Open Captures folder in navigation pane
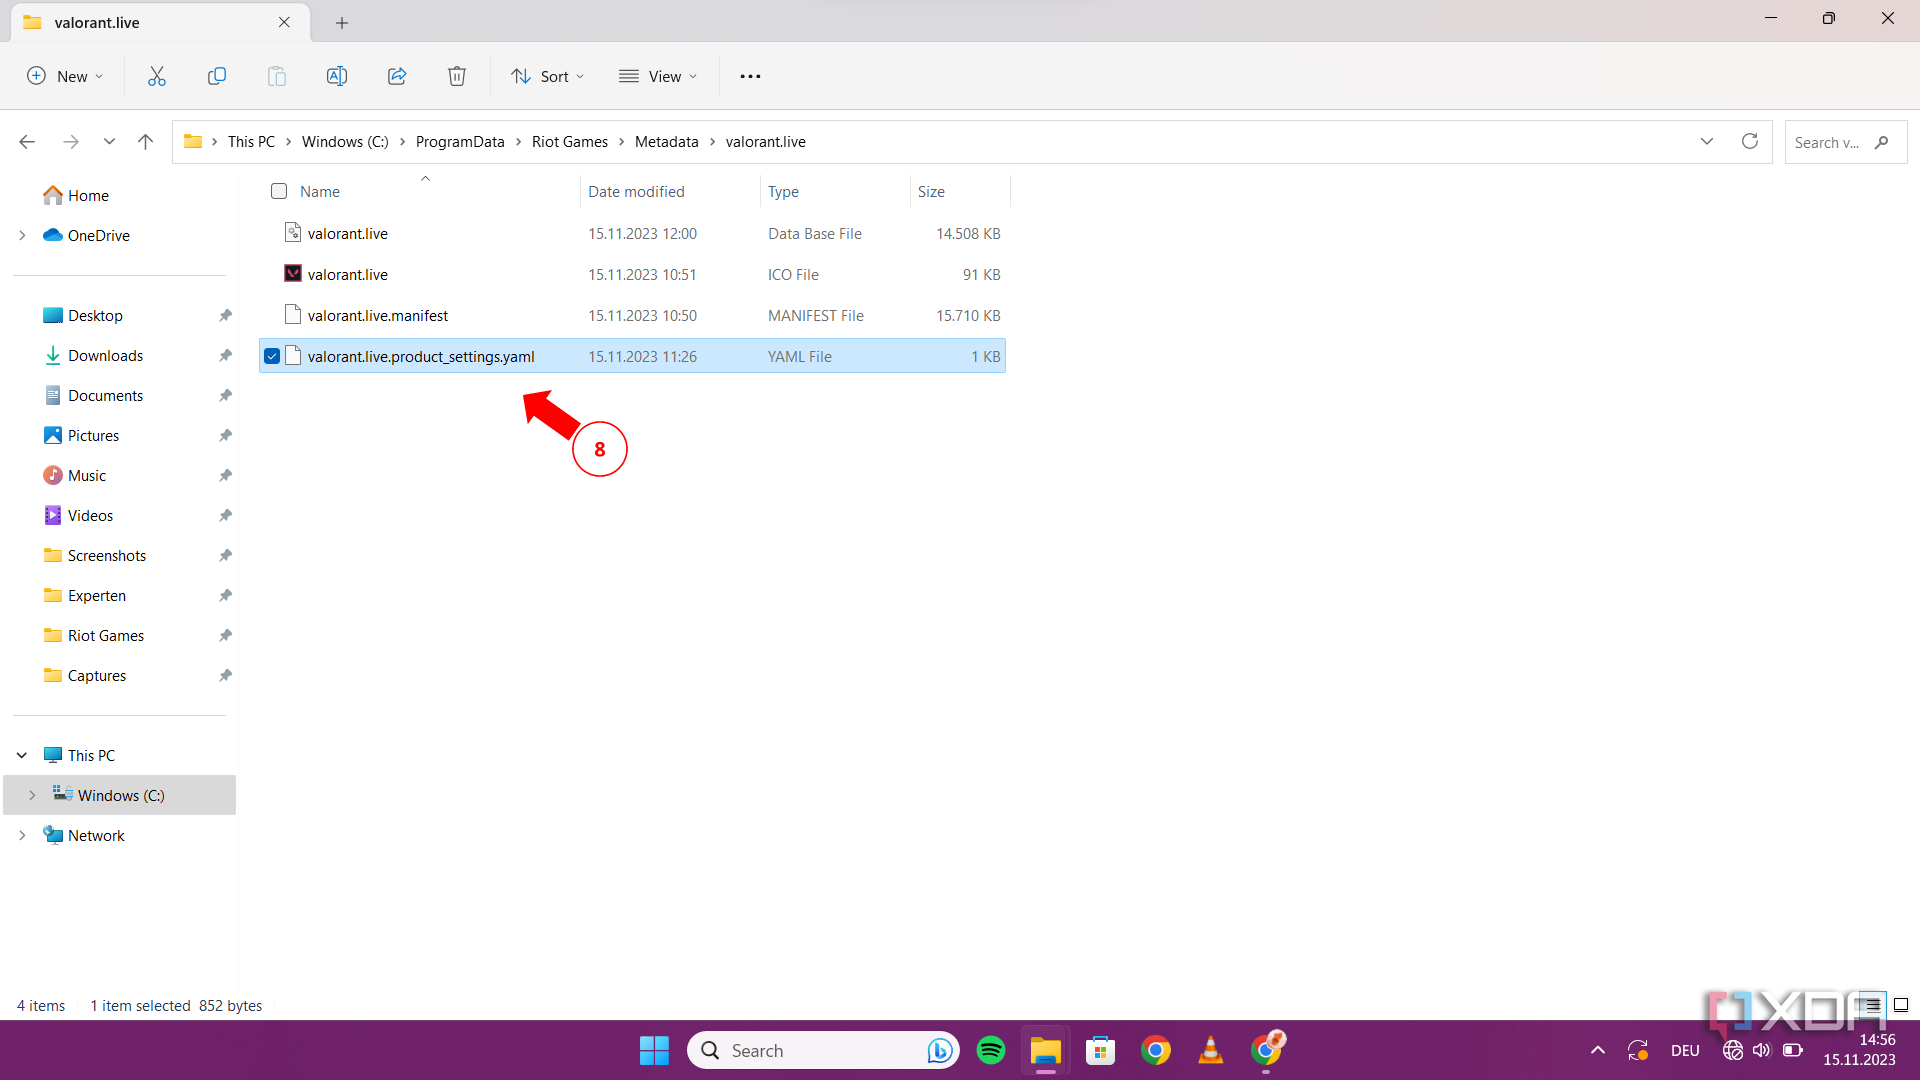 97,676
